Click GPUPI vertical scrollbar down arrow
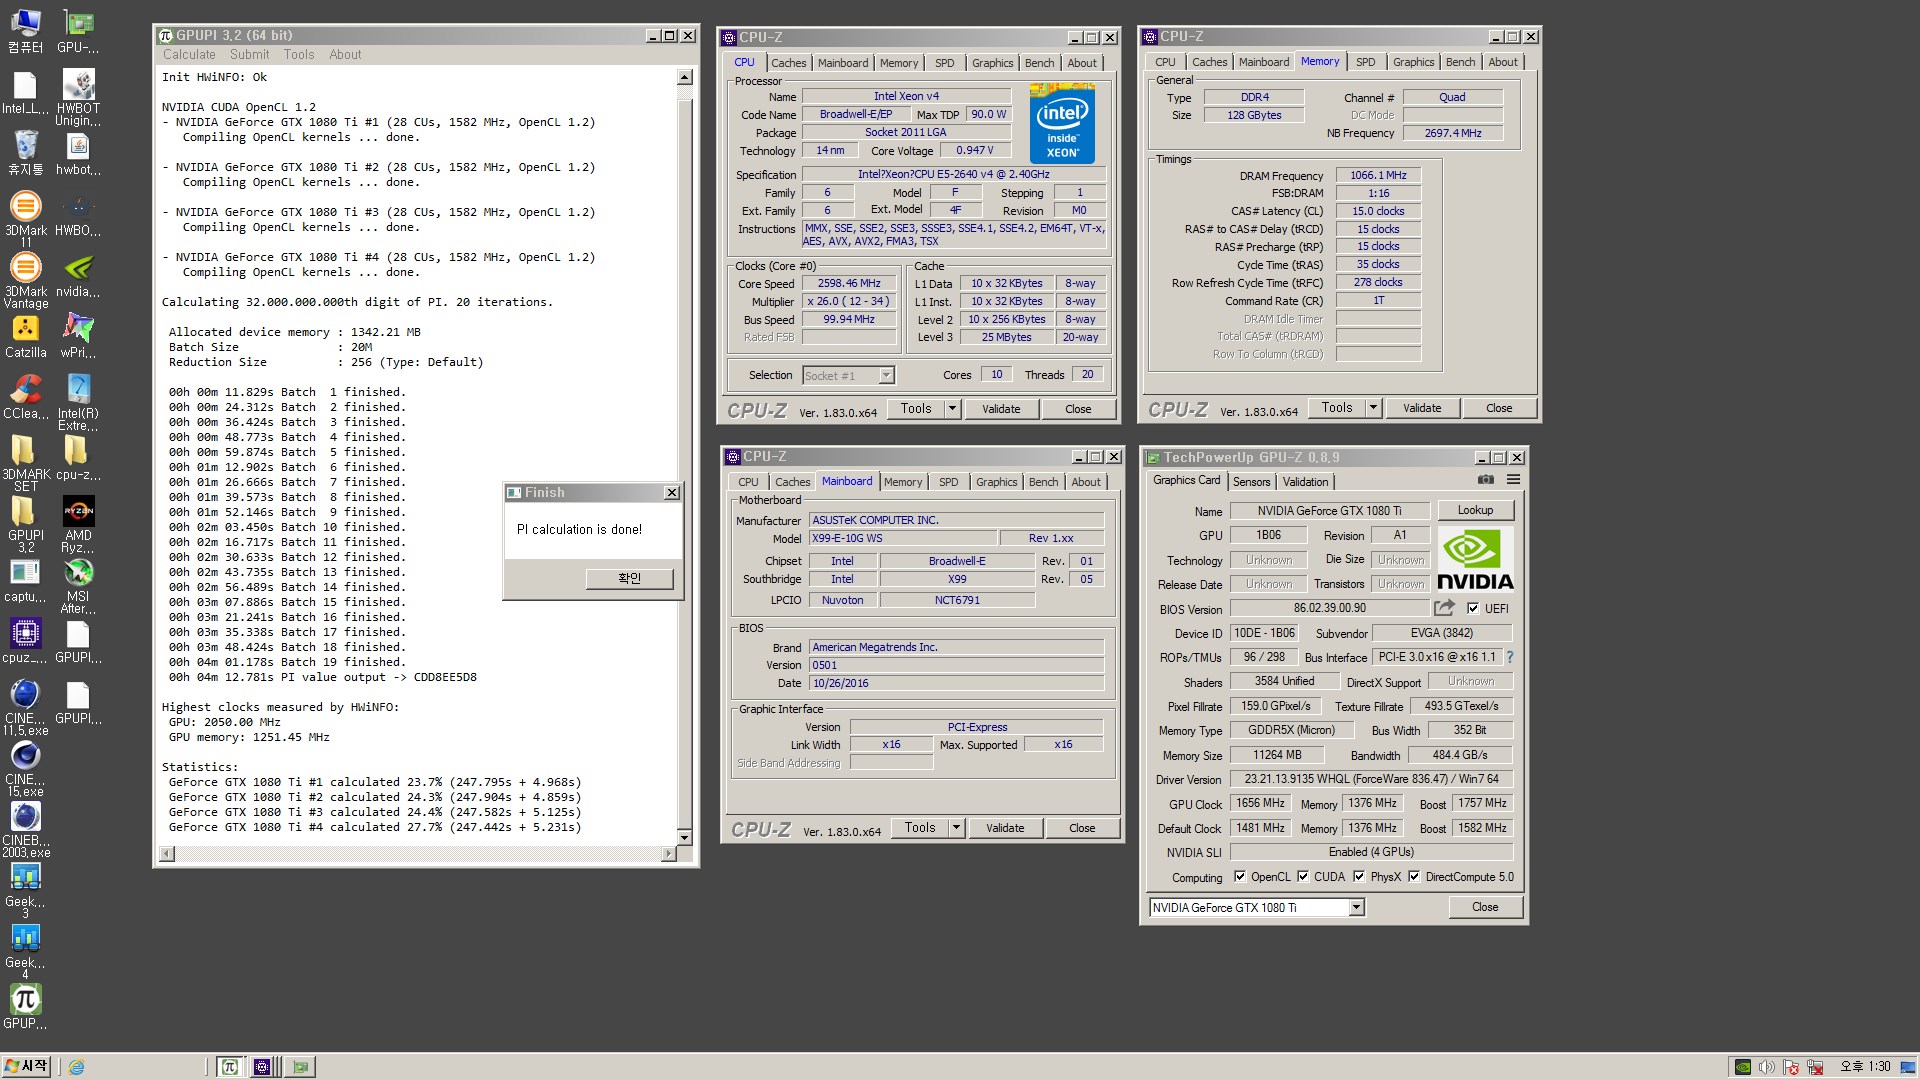The height and width of the screenshot is (1080, 1920). point(685,837)
